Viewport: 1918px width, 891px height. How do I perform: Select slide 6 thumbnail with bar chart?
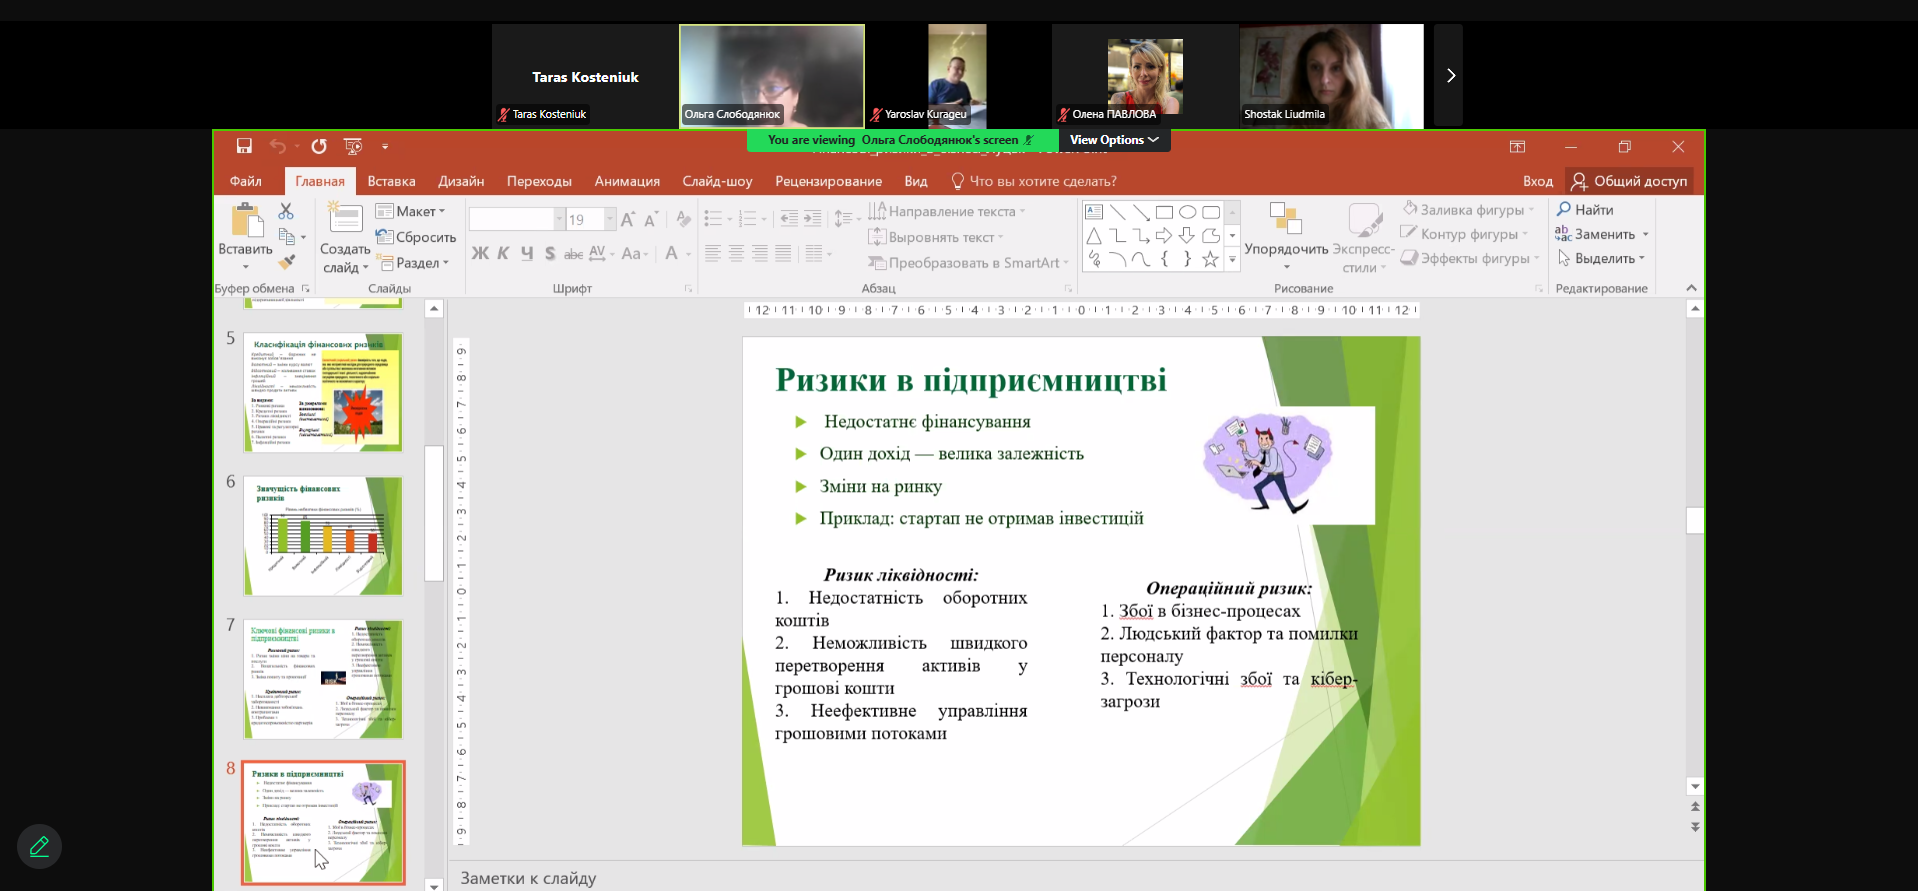click(x=323, y=535)
